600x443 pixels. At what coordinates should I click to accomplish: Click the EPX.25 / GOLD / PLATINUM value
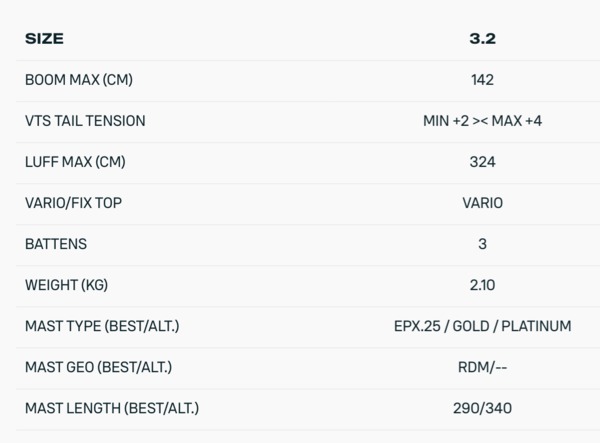coord(482,326)
